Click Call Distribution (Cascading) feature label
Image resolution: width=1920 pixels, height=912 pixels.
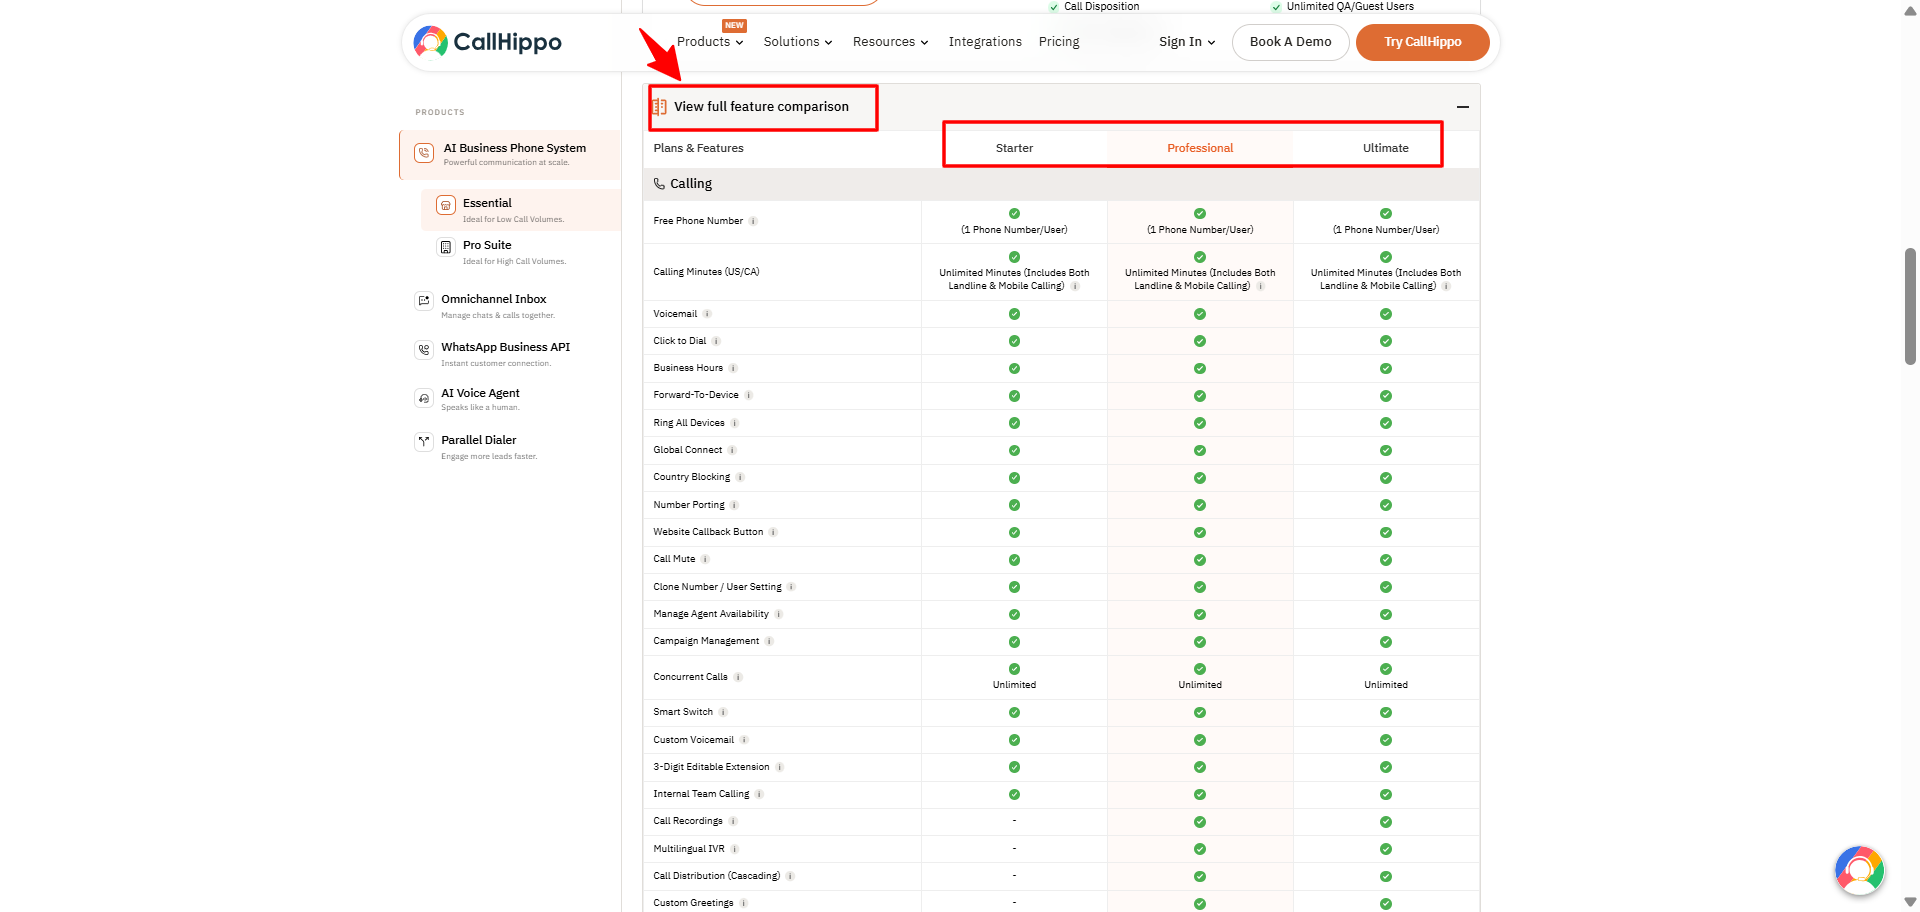[717, 876]
